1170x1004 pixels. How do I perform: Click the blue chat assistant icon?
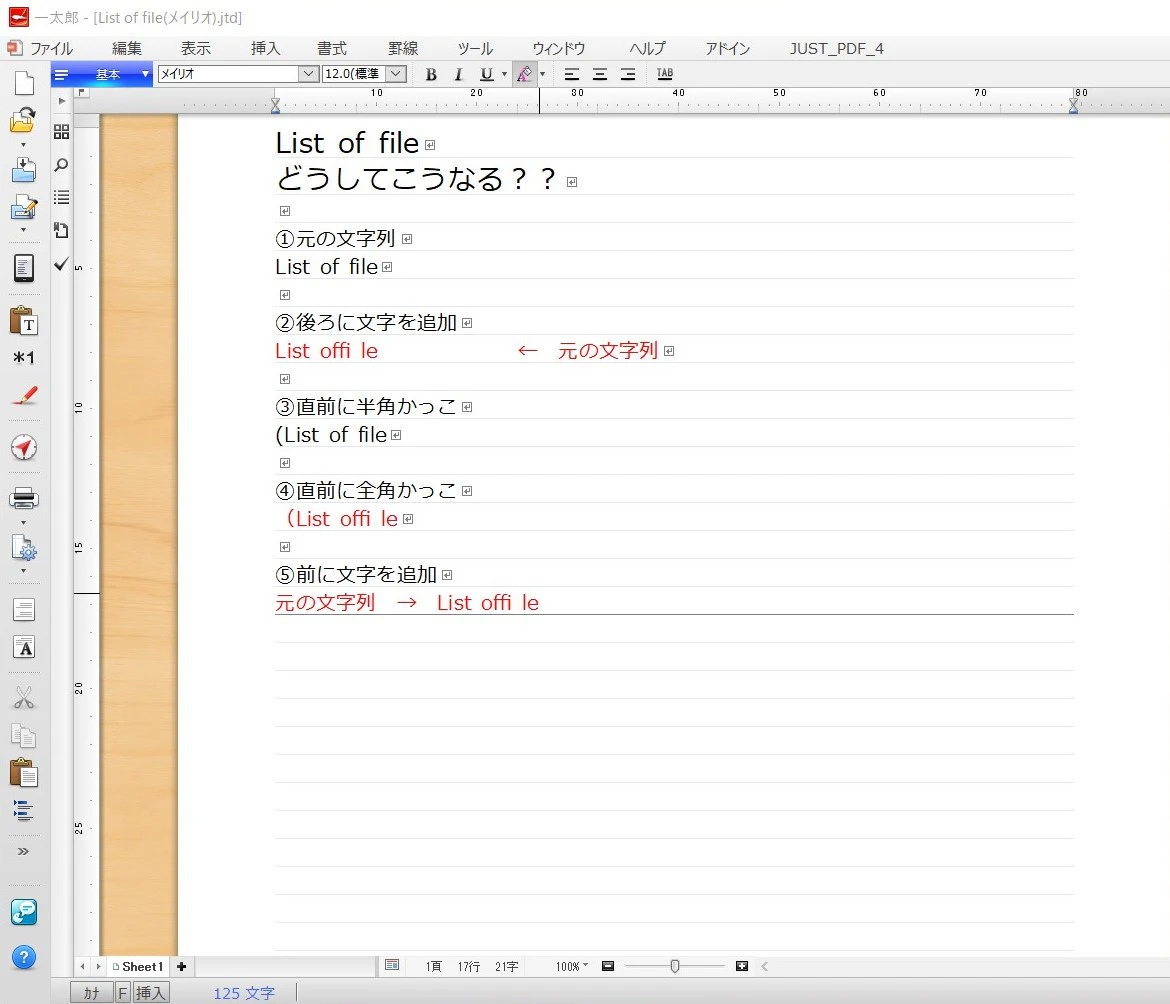click(x=24, y=912)
